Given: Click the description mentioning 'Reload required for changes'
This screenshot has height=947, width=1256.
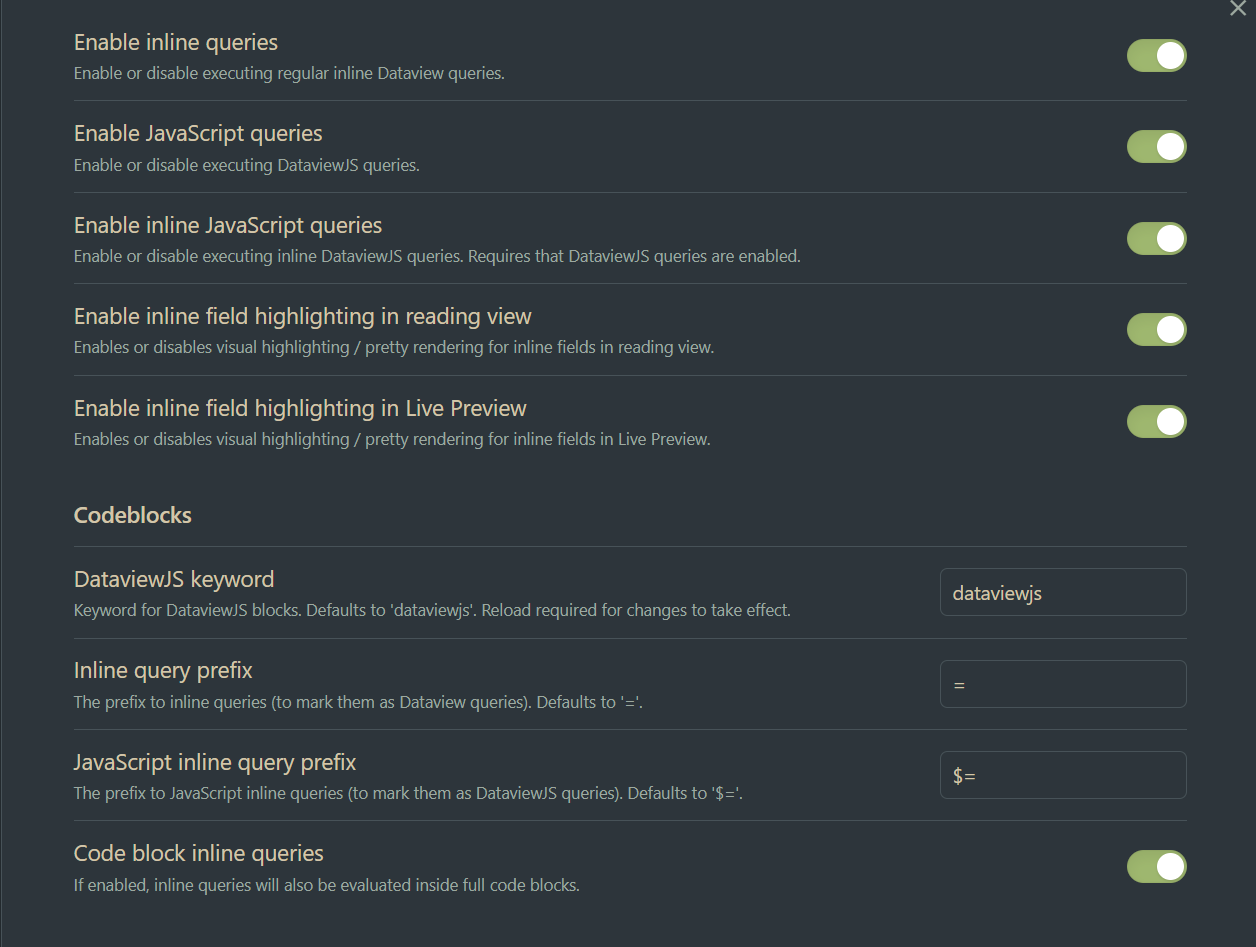Looking at the screenshot, I should tap(432, 610).
